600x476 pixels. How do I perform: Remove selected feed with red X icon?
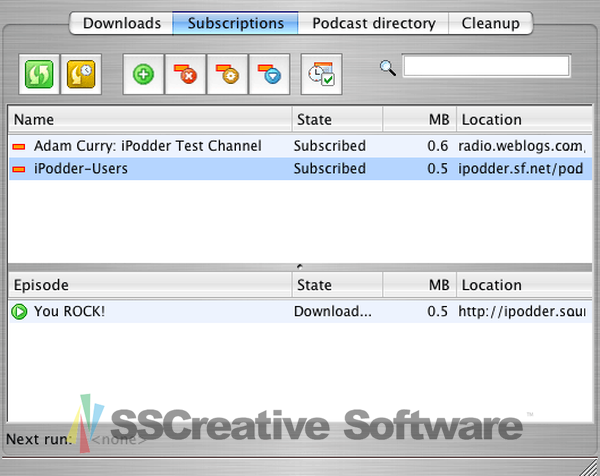pos(186,74)
